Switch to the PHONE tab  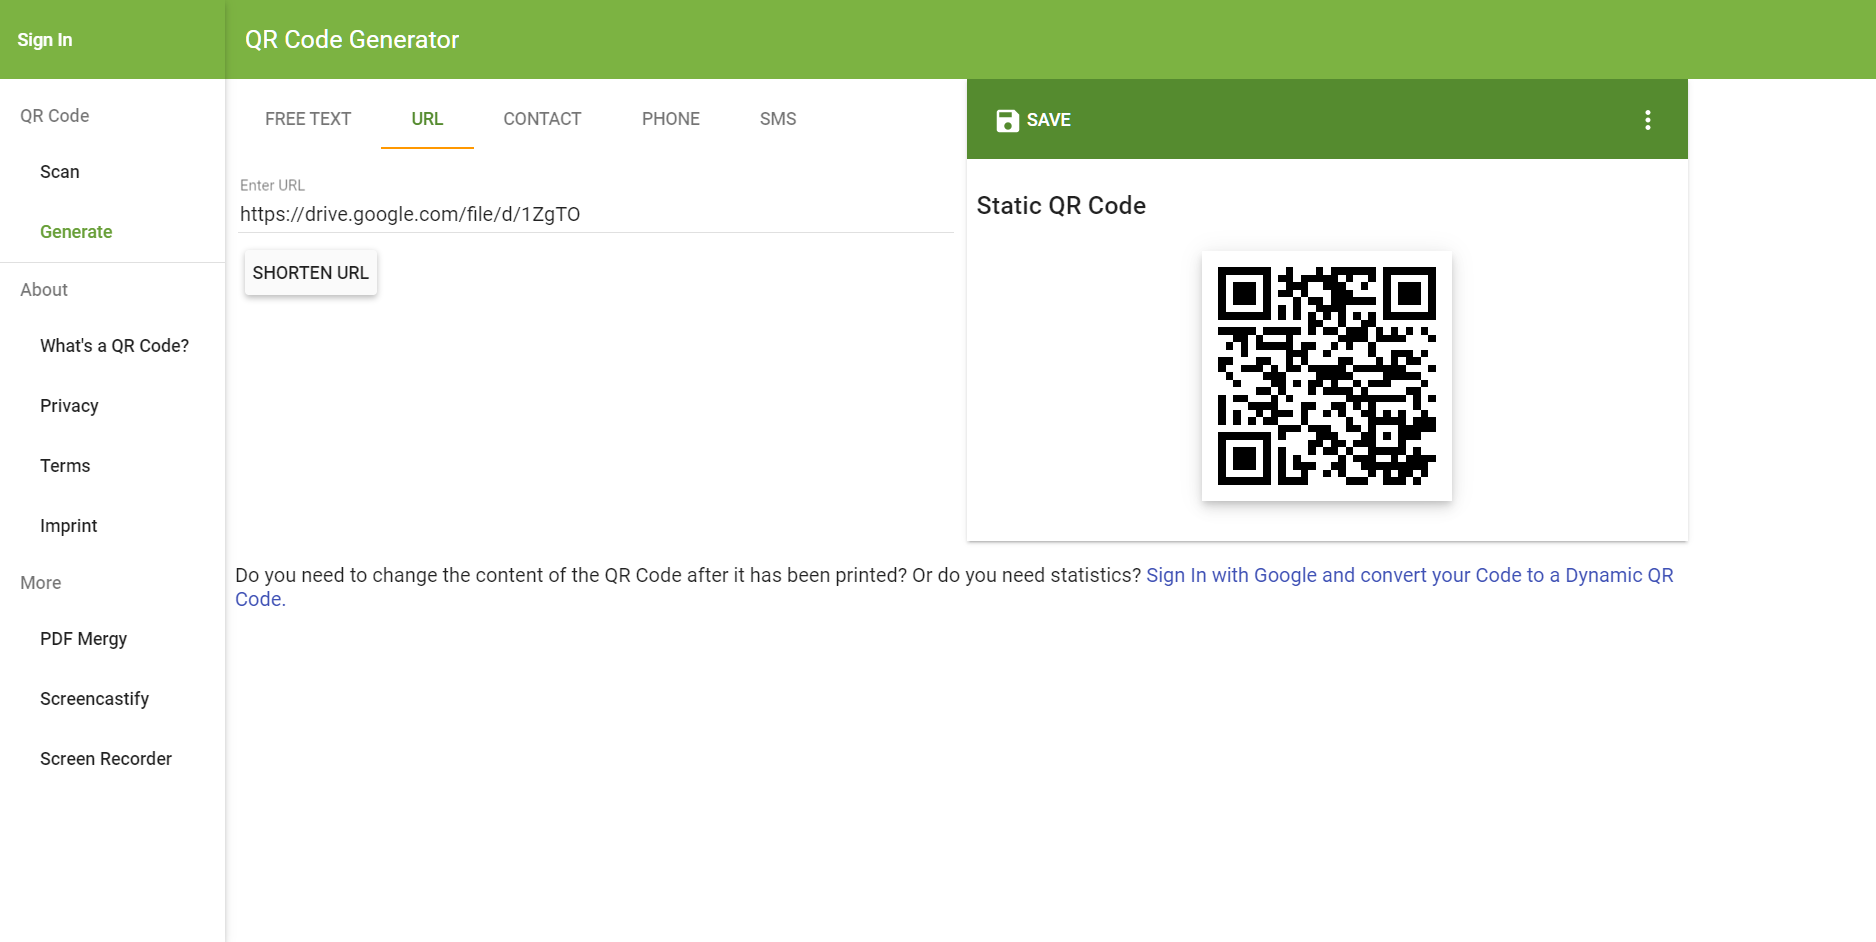coord(671,119)
